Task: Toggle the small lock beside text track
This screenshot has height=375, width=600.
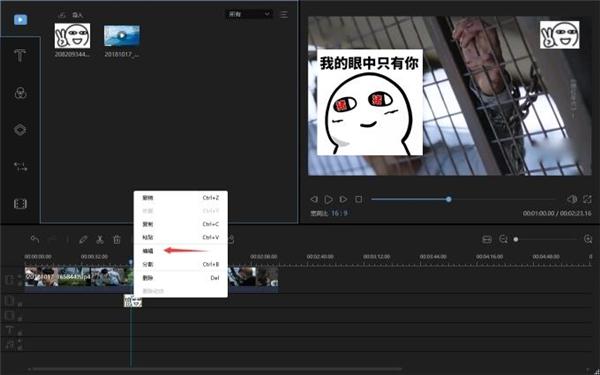Action: tap(20, 333)
